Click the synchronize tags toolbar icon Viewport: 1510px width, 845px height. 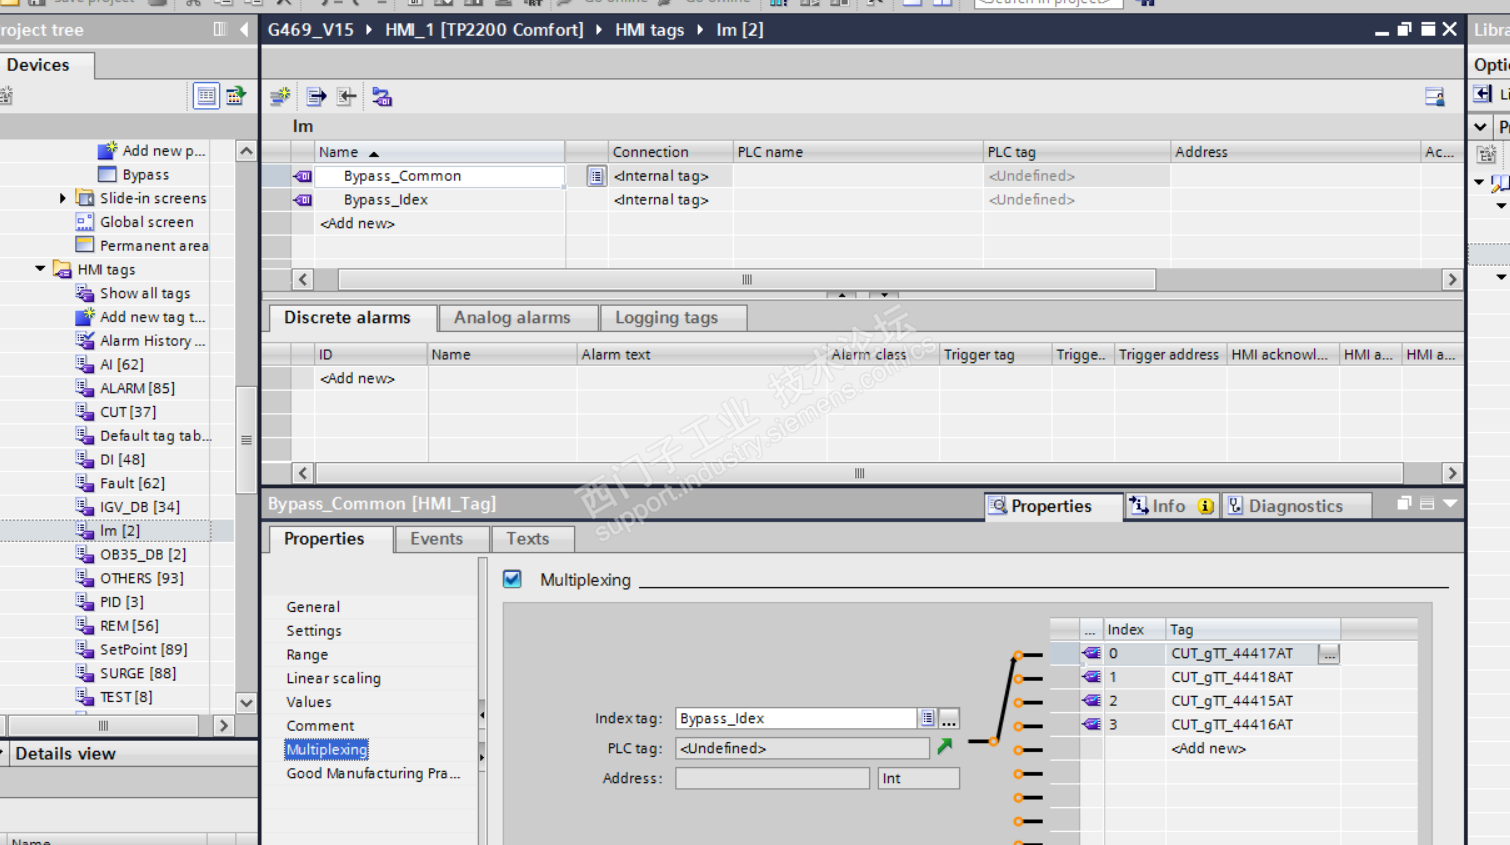tap(381, 97)
